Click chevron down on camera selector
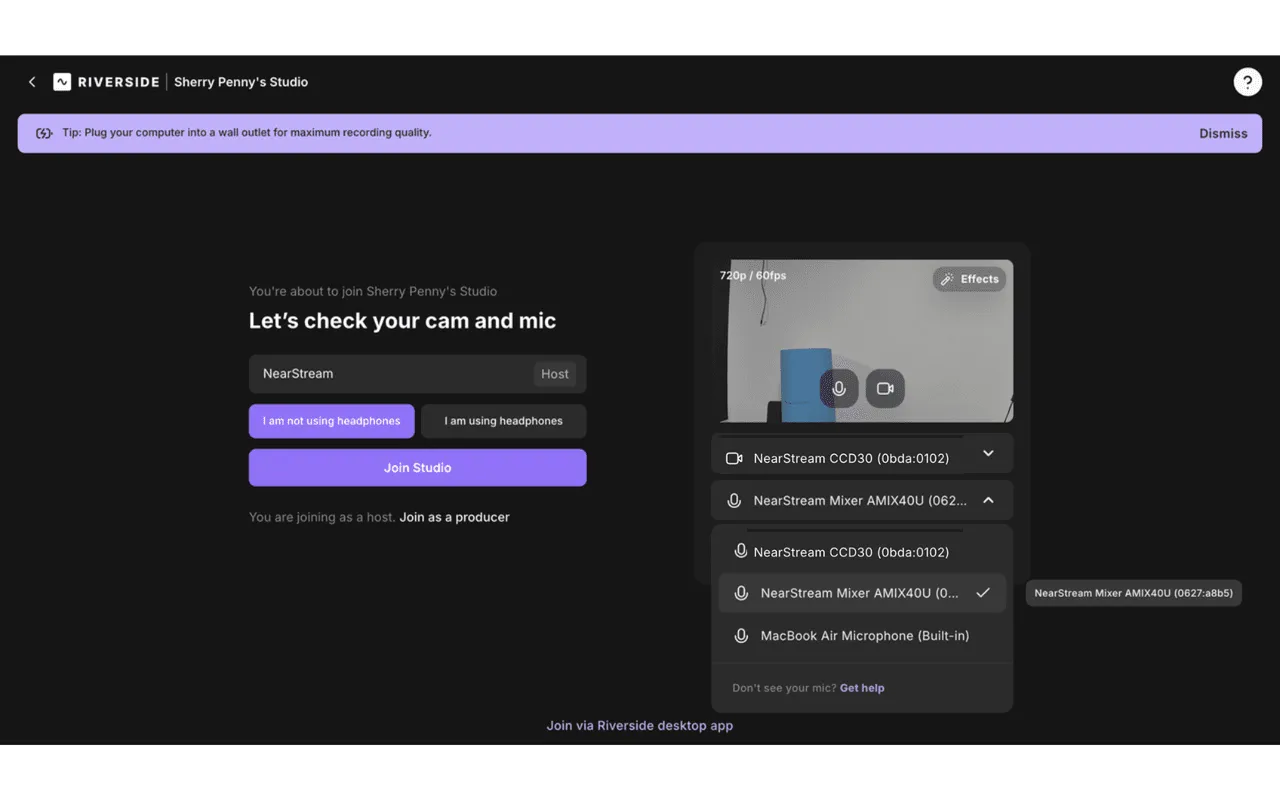 click(x=988, y=454)
